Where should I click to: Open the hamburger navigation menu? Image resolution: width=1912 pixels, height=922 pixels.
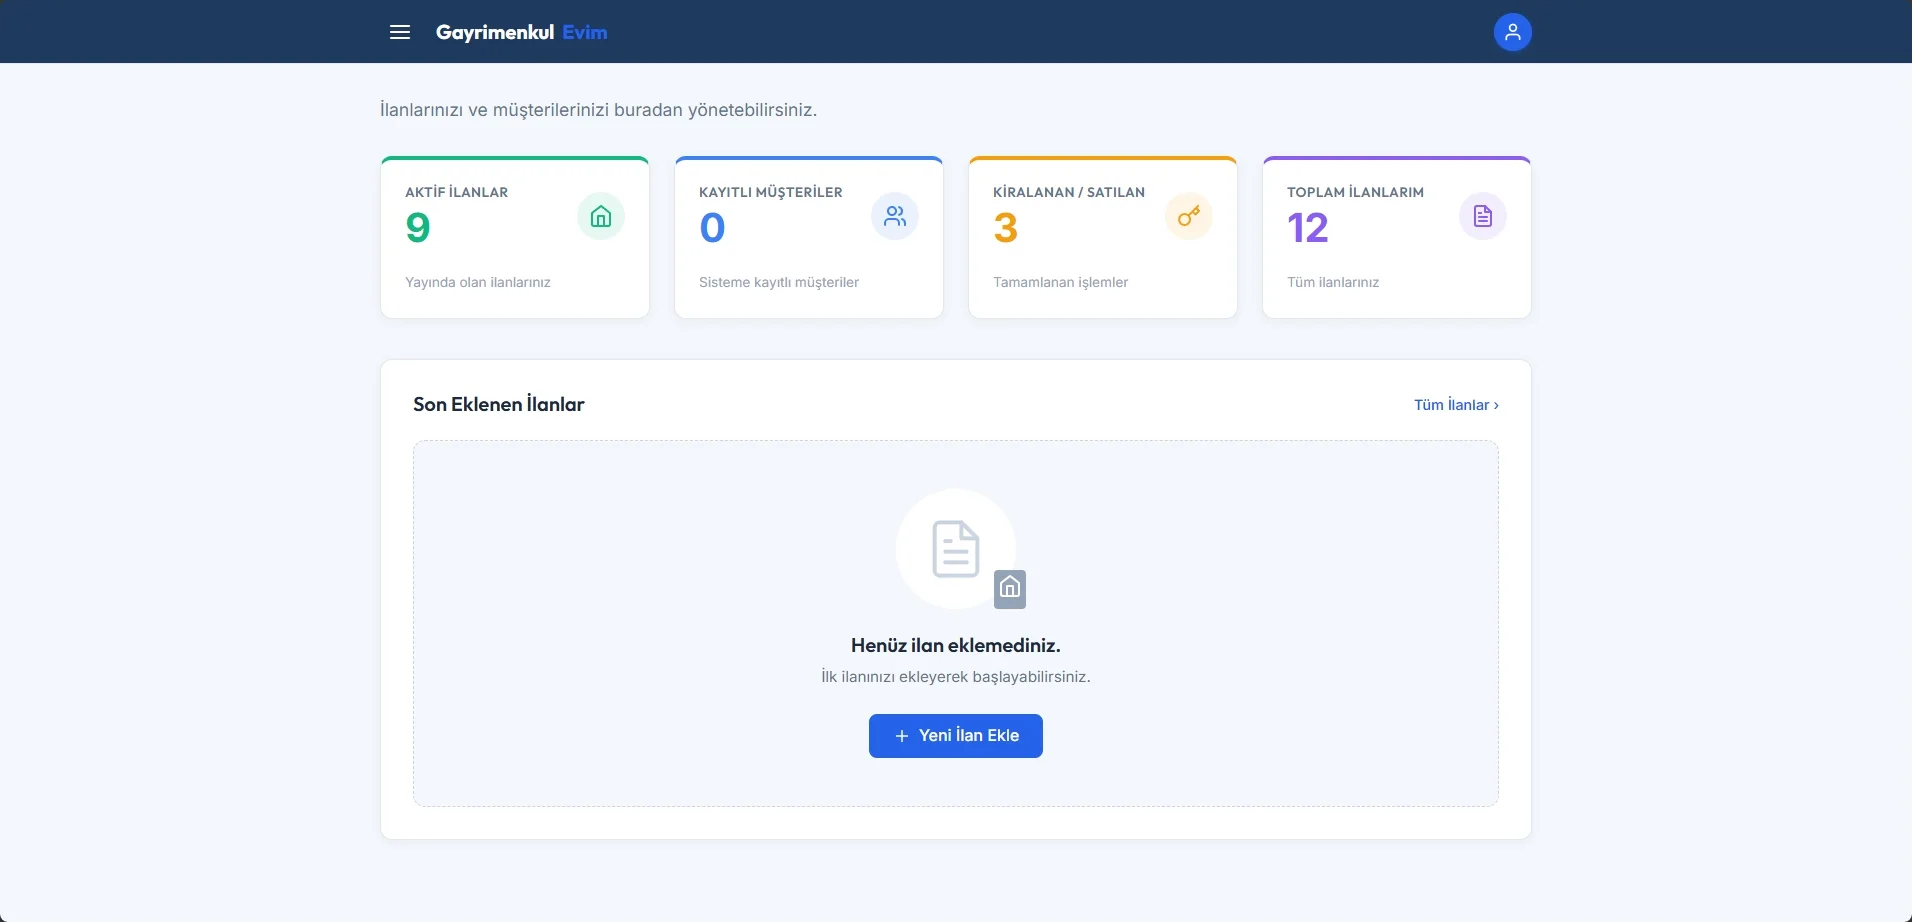coord(400,32)
